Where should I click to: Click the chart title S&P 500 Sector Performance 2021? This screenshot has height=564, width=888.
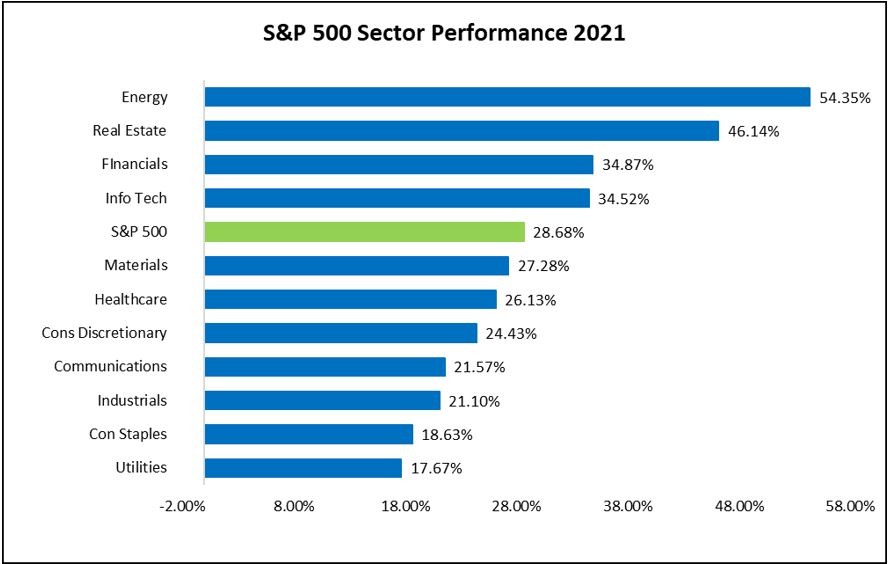(443, 32)
